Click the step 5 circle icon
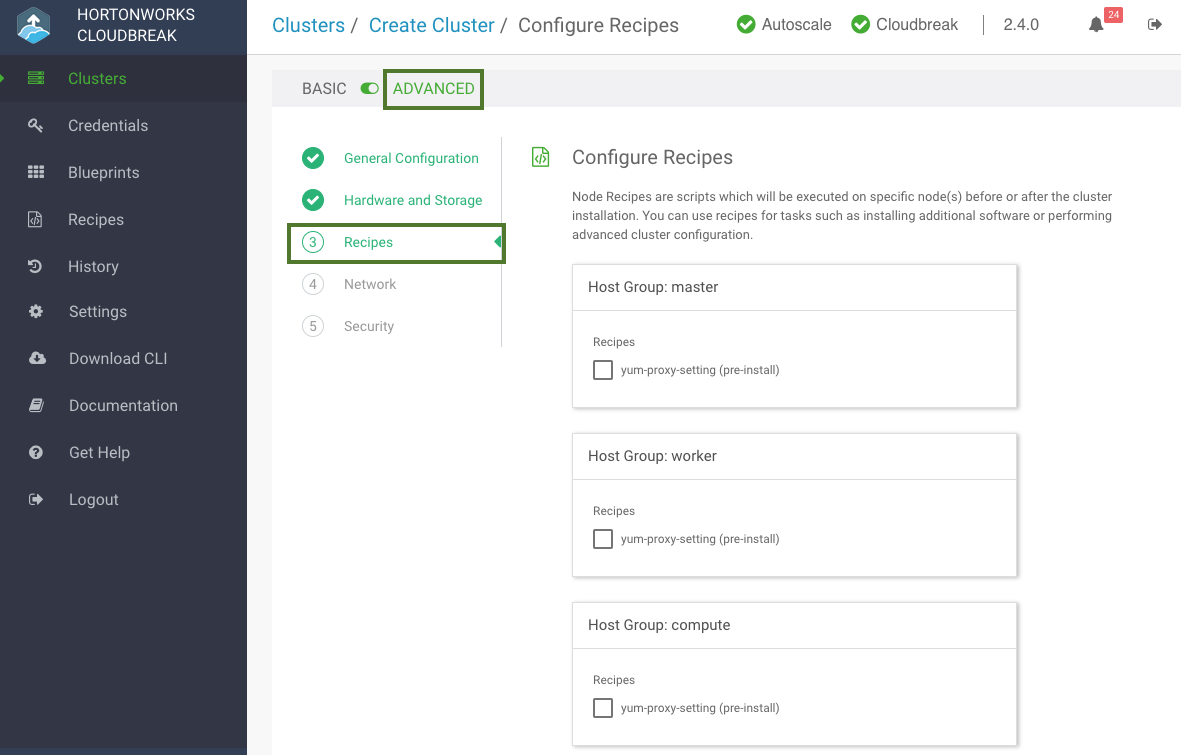 pos(313,326)
